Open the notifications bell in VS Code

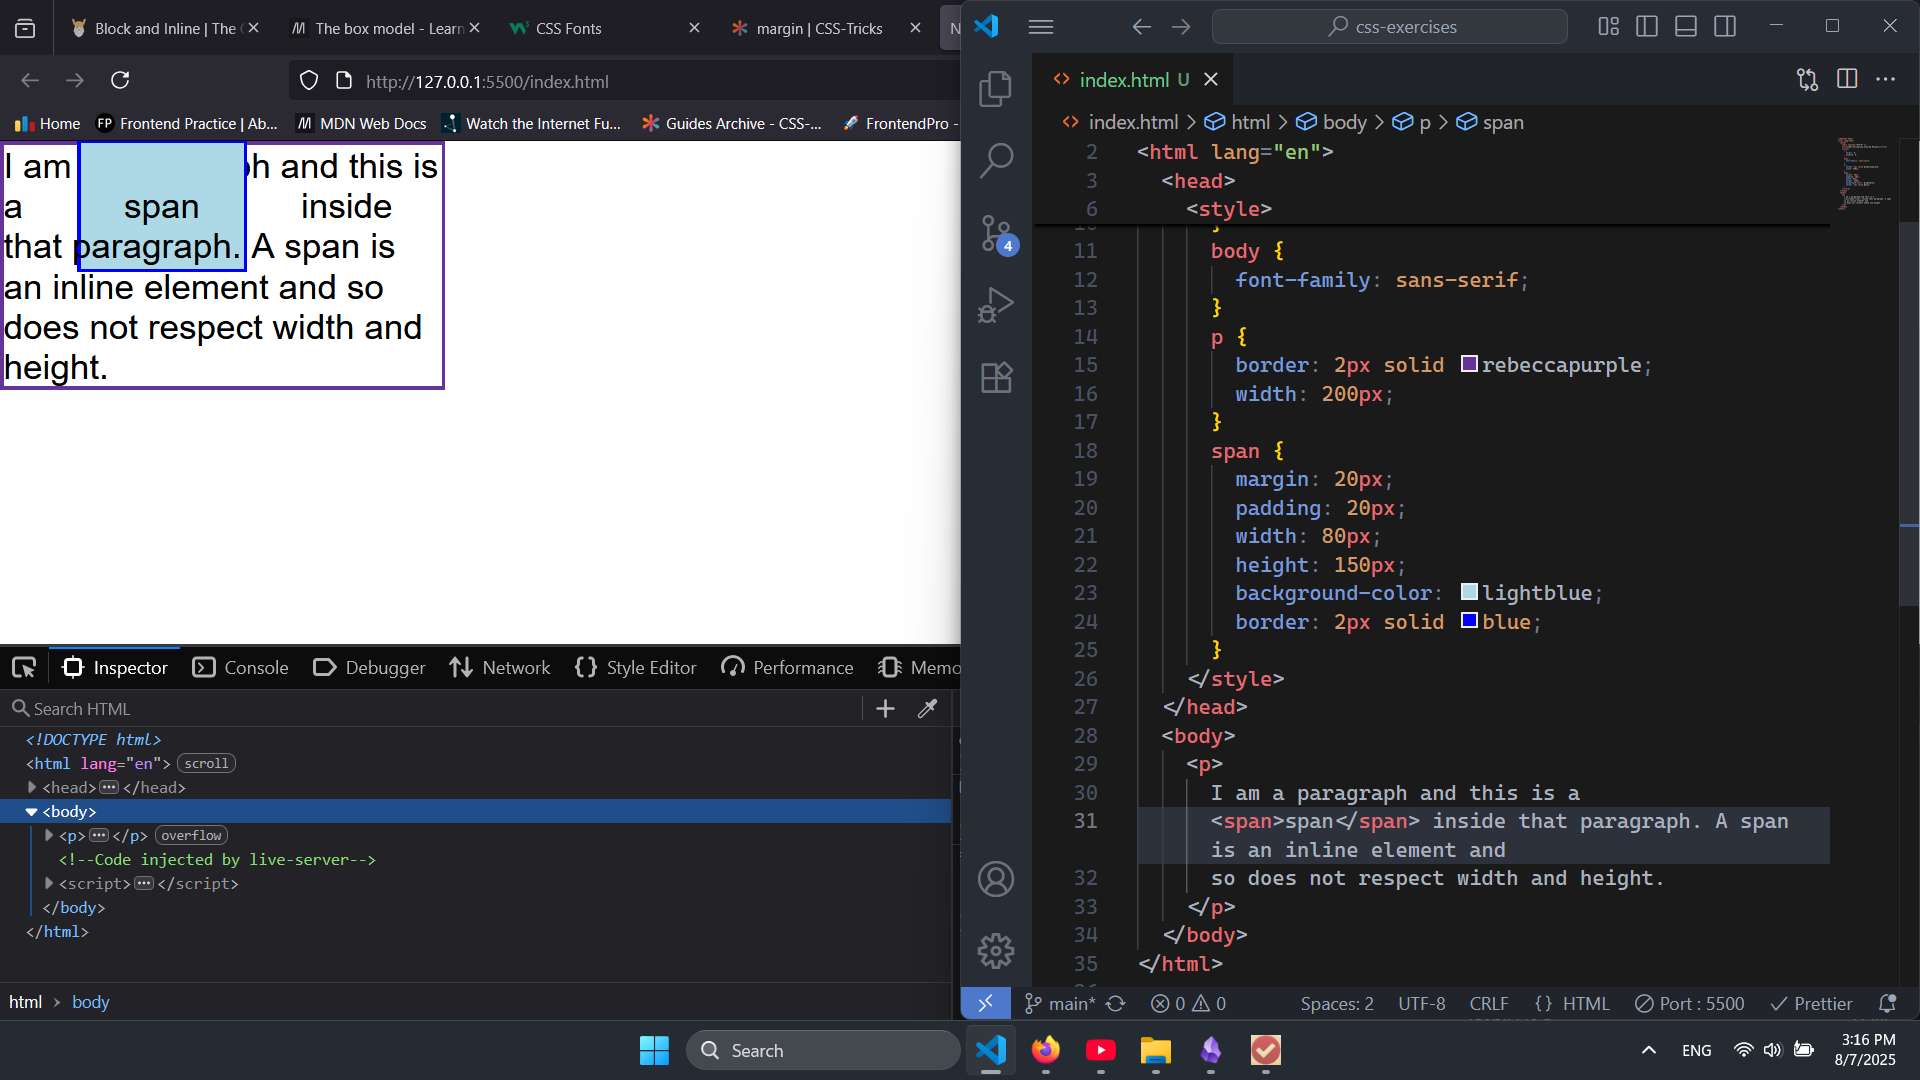(1887, 1003)
